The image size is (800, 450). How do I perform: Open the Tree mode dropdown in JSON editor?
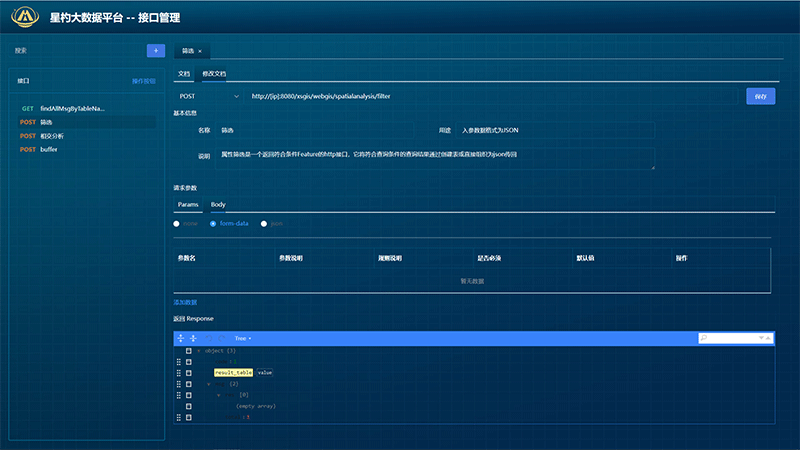pos(243,339)
